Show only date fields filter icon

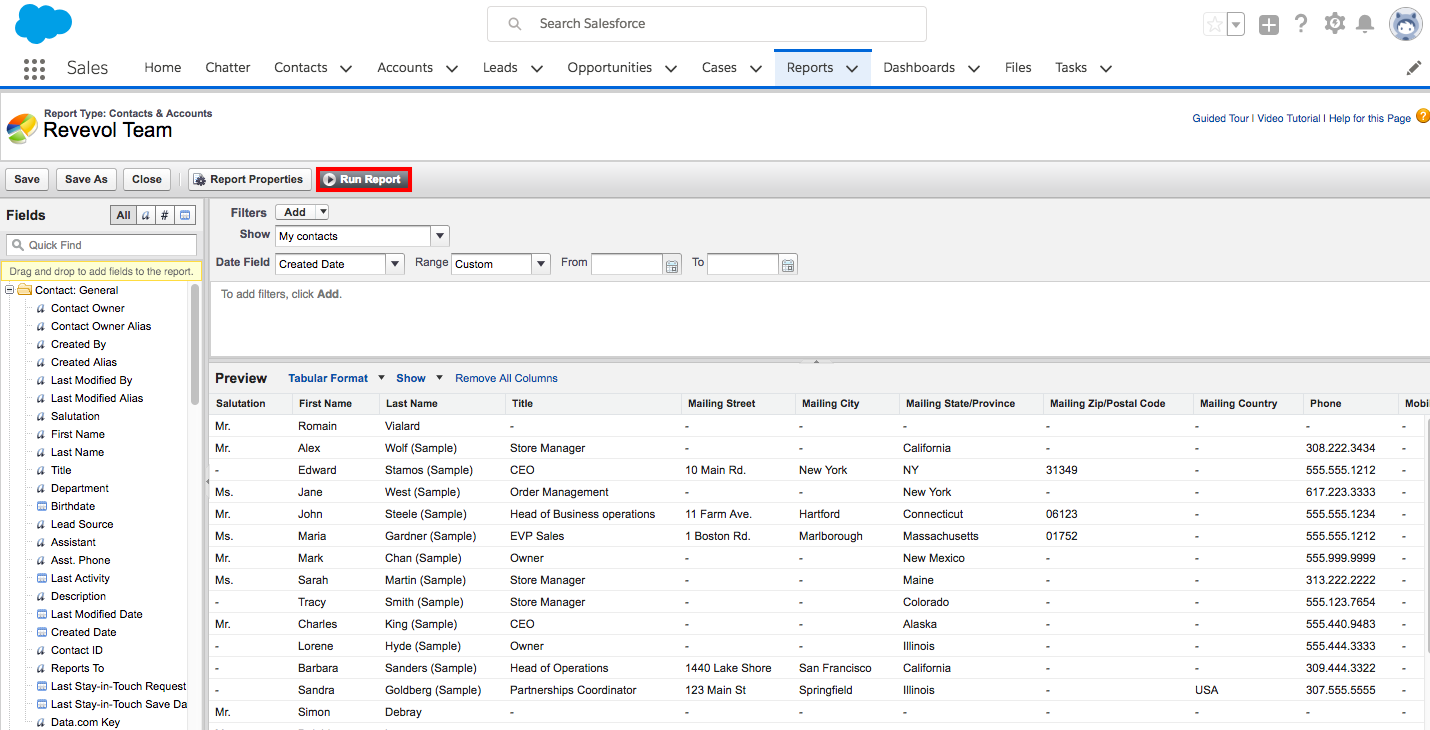(186, 215)
